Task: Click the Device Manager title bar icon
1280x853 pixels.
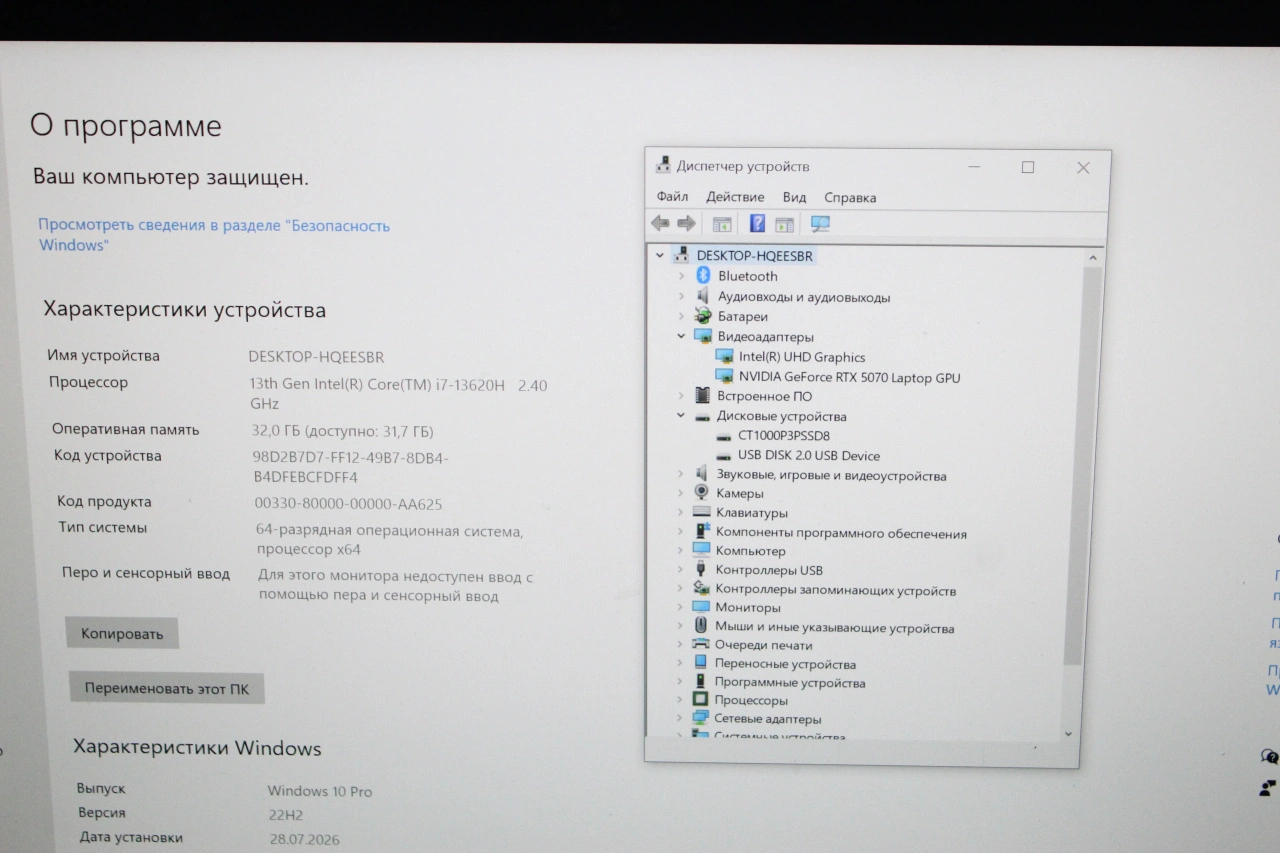Action: [663, 166]
